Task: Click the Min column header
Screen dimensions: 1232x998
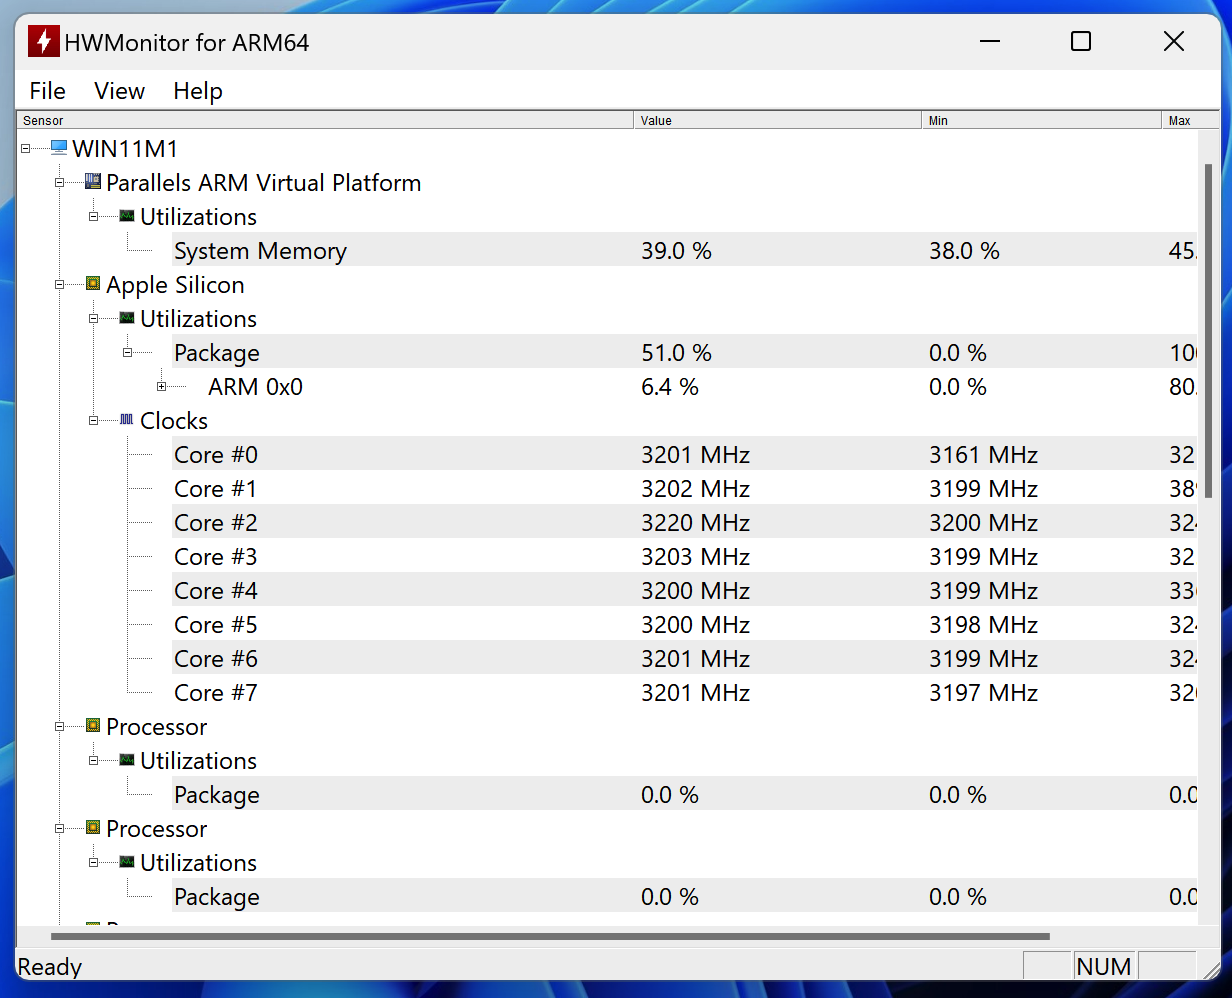Action: pyautogui.click(x=1042, y=121)
